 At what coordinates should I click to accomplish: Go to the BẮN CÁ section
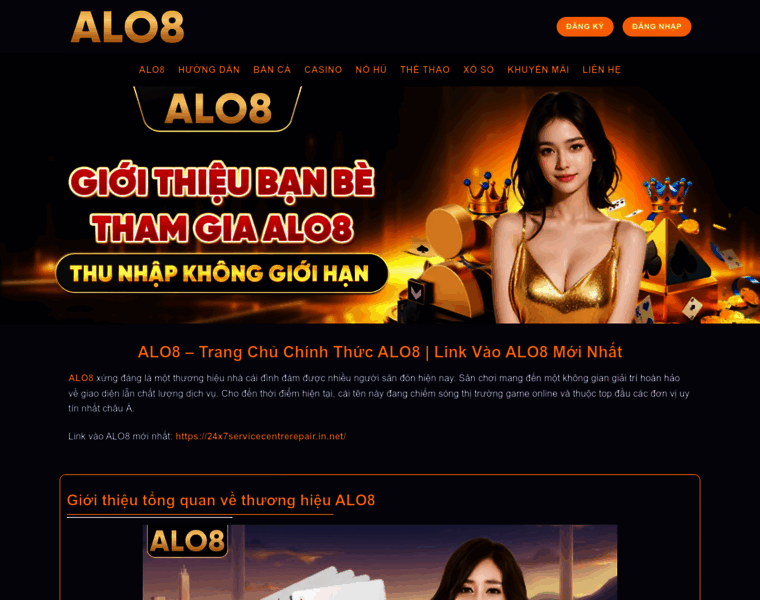pyautogui.click(x=272, y=70)
